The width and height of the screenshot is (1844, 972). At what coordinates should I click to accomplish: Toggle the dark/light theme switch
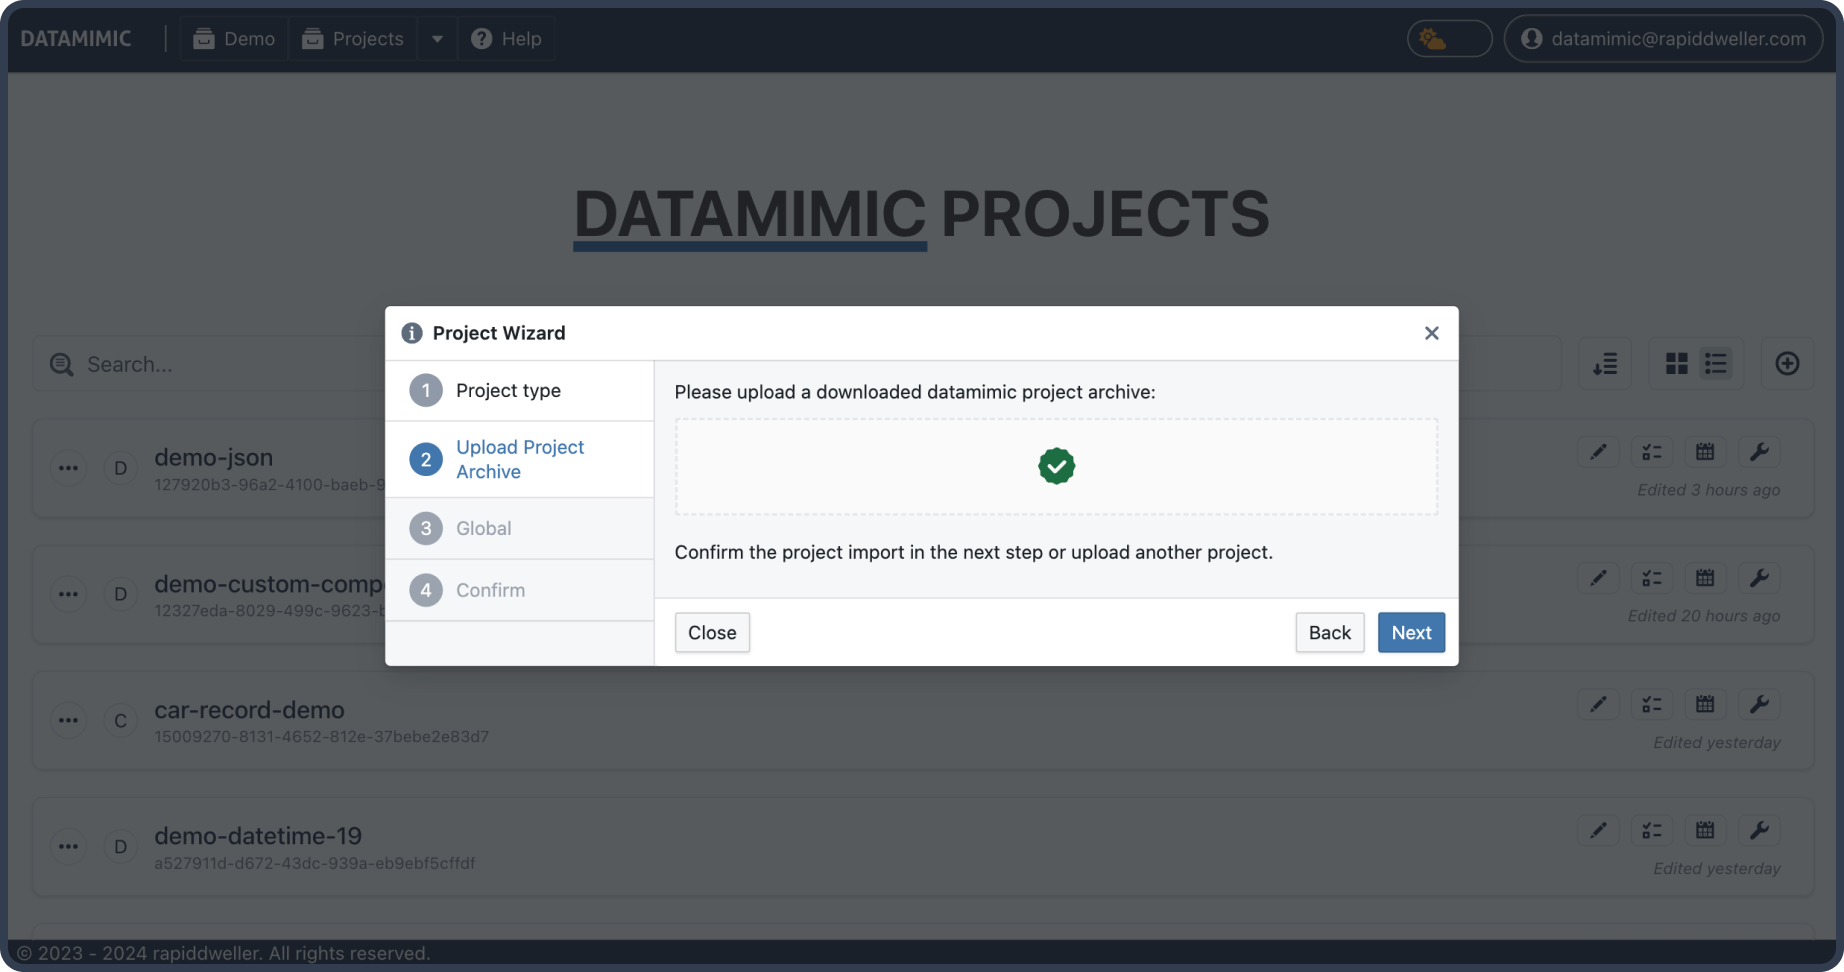click(x=1448, y=39)
